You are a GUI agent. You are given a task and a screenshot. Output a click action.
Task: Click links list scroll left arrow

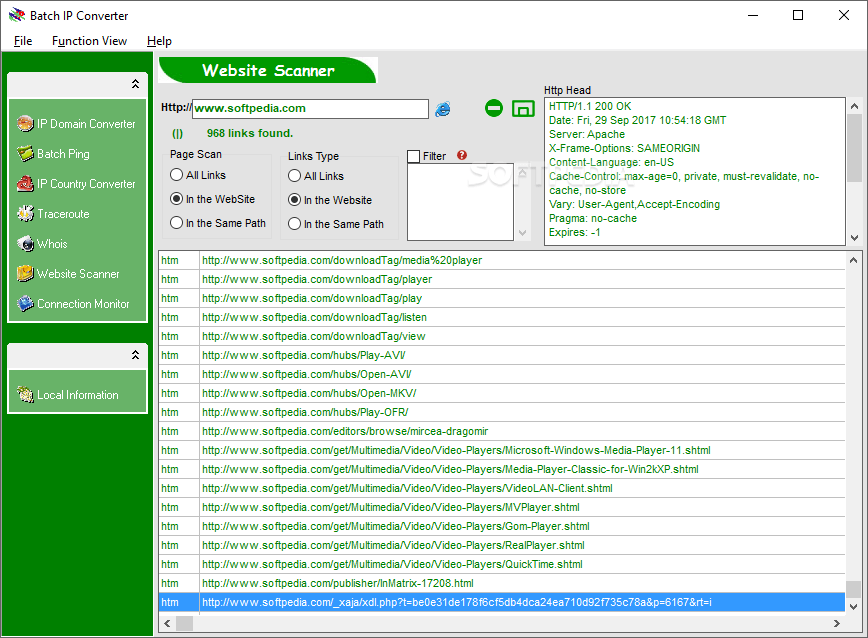[167, 624]
